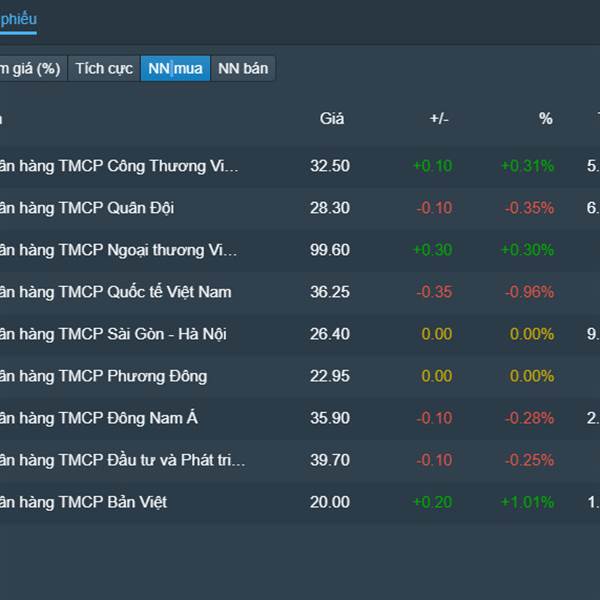Select the NN mua filter tab

[175, 68]
